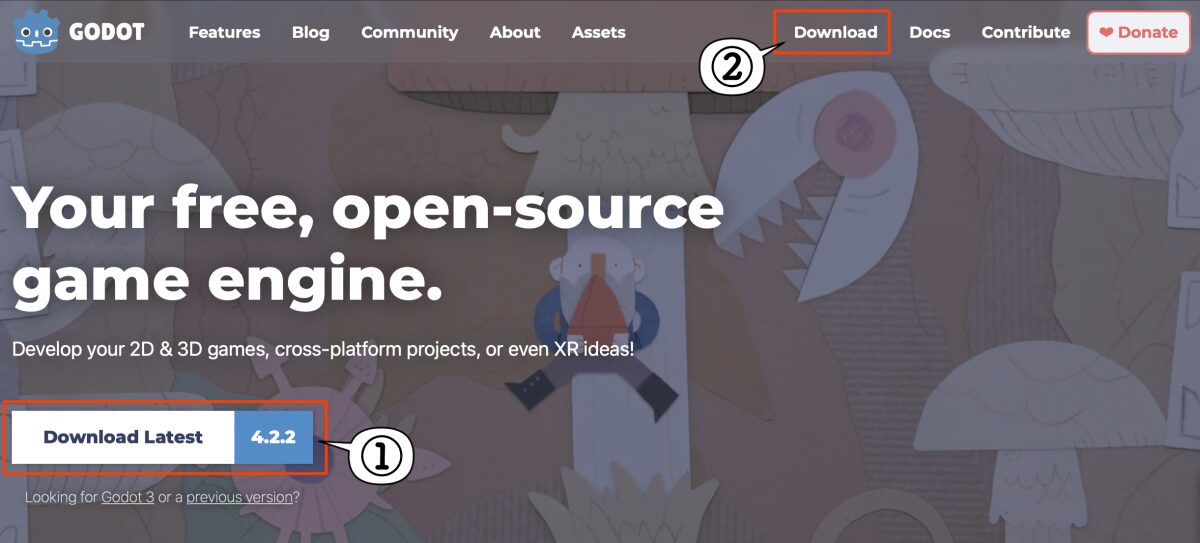Go to the Blog page

(310, 32)
